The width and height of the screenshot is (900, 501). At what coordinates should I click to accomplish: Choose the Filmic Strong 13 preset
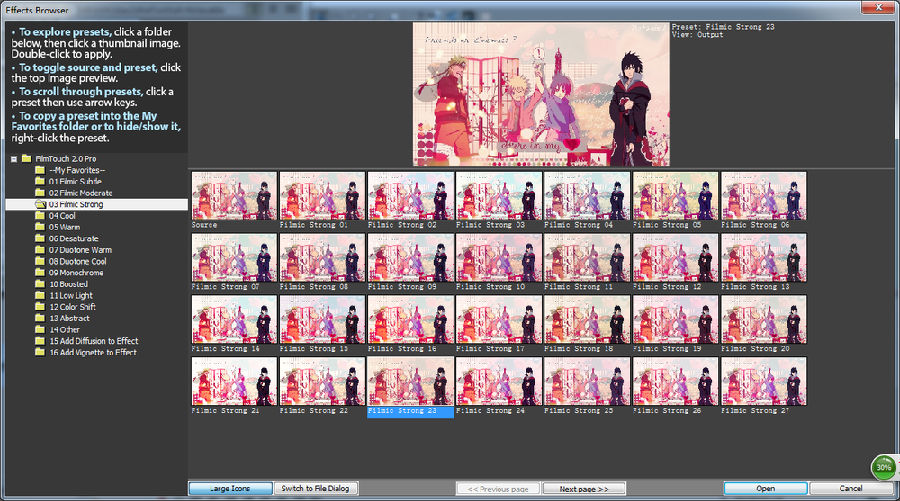[x=763, y=258]
